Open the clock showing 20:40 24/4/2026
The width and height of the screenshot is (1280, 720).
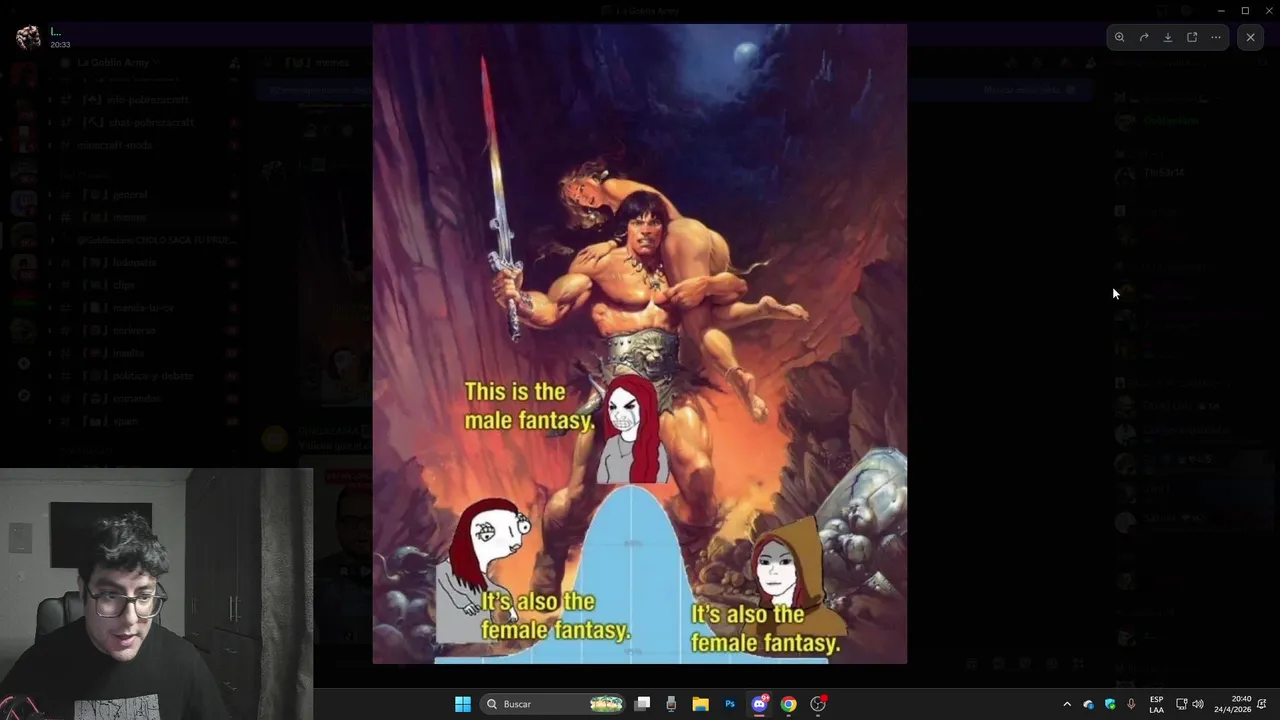[x=1233, y=704]
